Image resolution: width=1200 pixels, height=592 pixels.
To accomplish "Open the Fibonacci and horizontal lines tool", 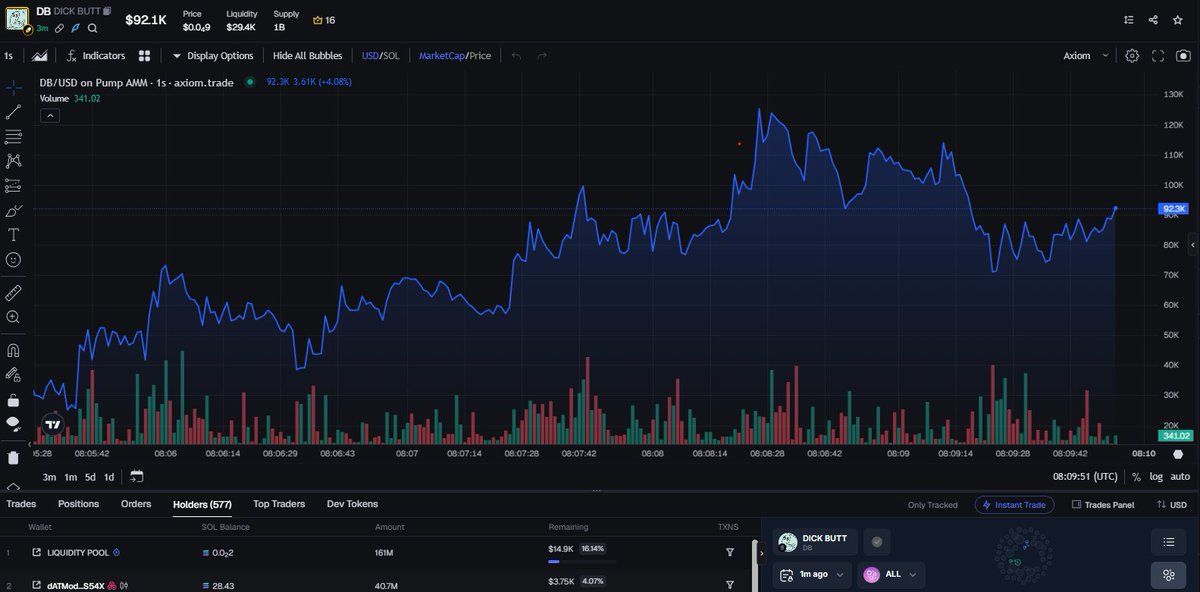I will point(13,136).
